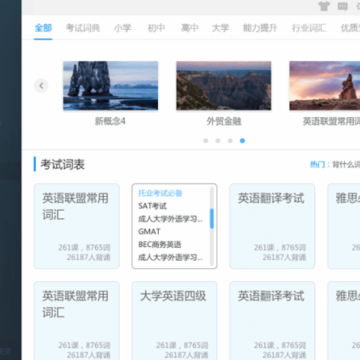Open the skin (T-shirt) icon

pyautogui.click(x=324, y=6)
